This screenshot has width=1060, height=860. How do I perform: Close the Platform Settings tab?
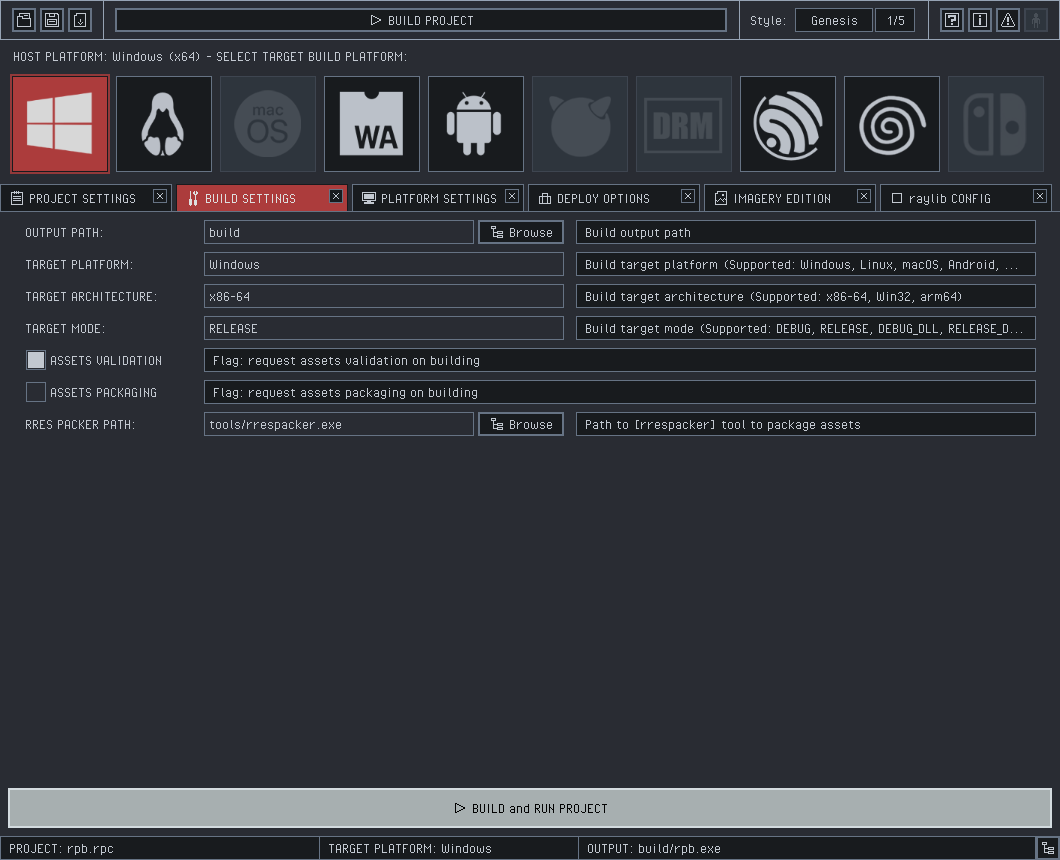coord(512,196)
